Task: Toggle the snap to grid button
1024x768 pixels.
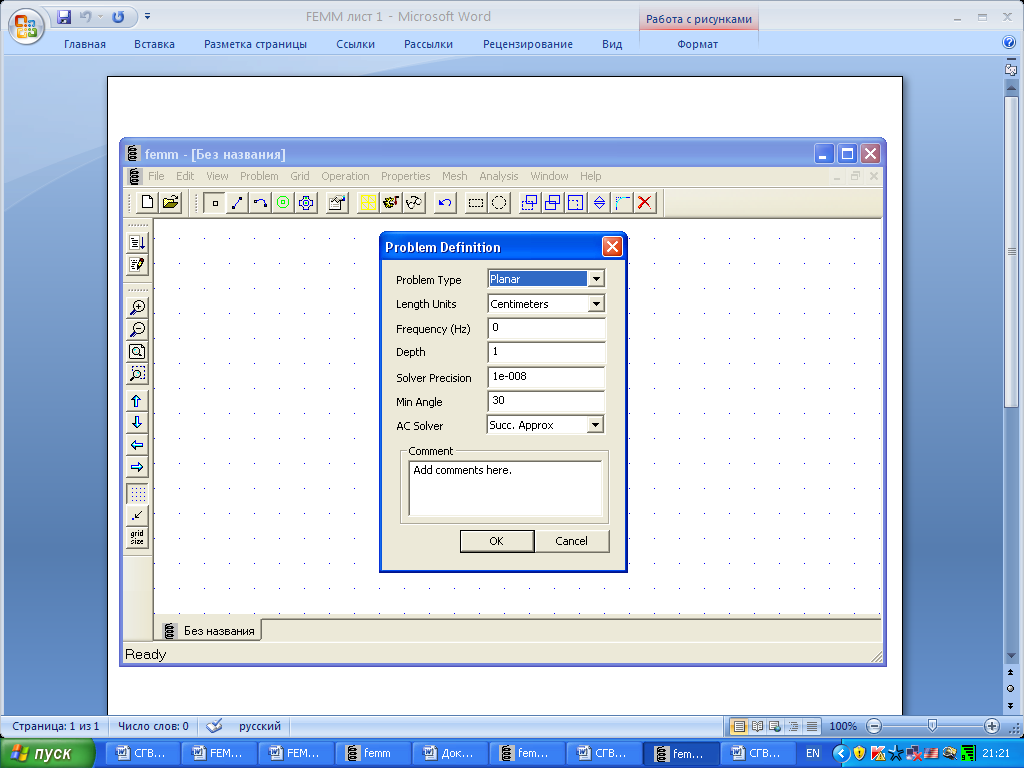Action: pyautogui.click(x=137, y=516)
